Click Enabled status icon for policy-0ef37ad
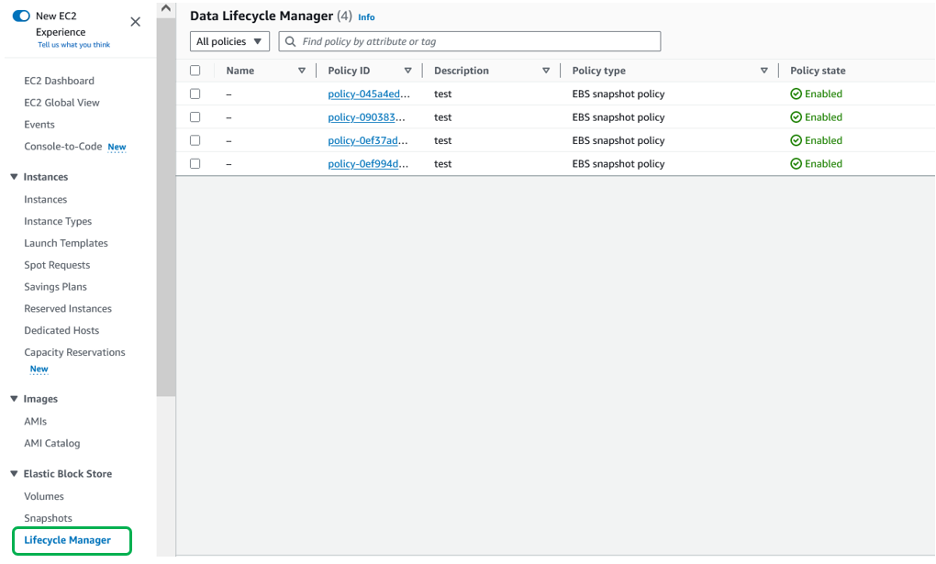 pos(796,140)
